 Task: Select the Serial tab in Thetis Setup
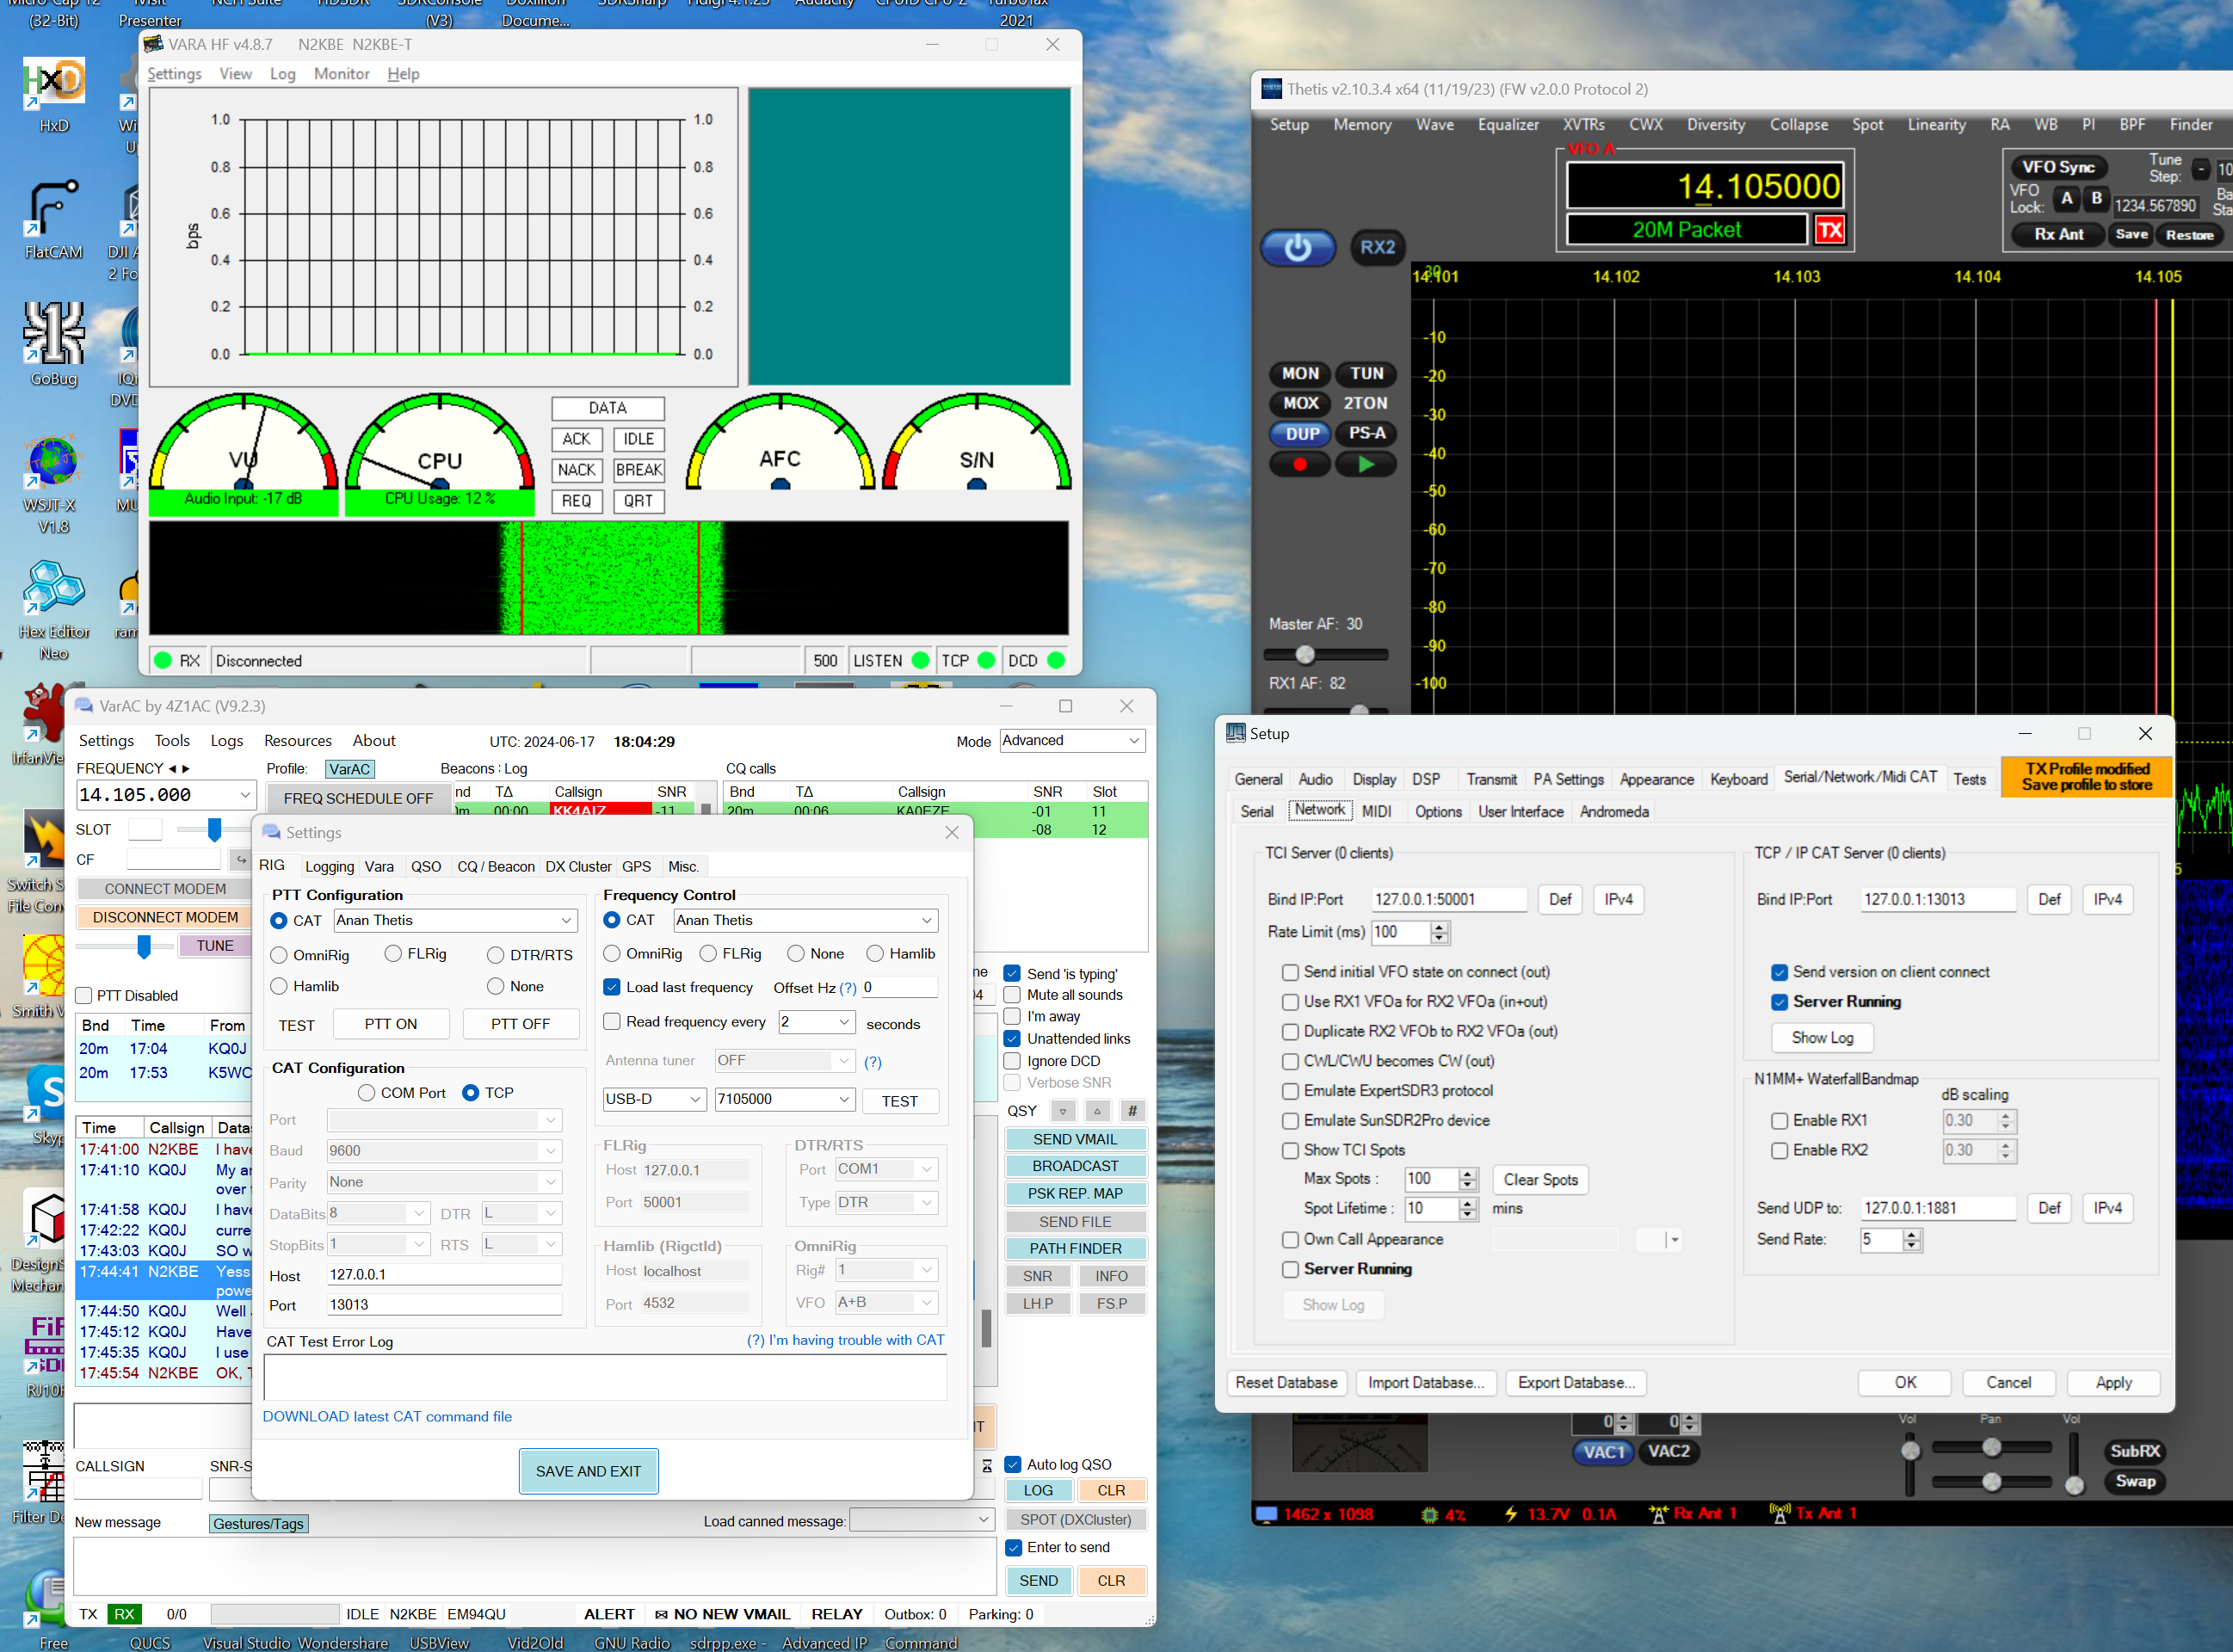coord(1257,812)
